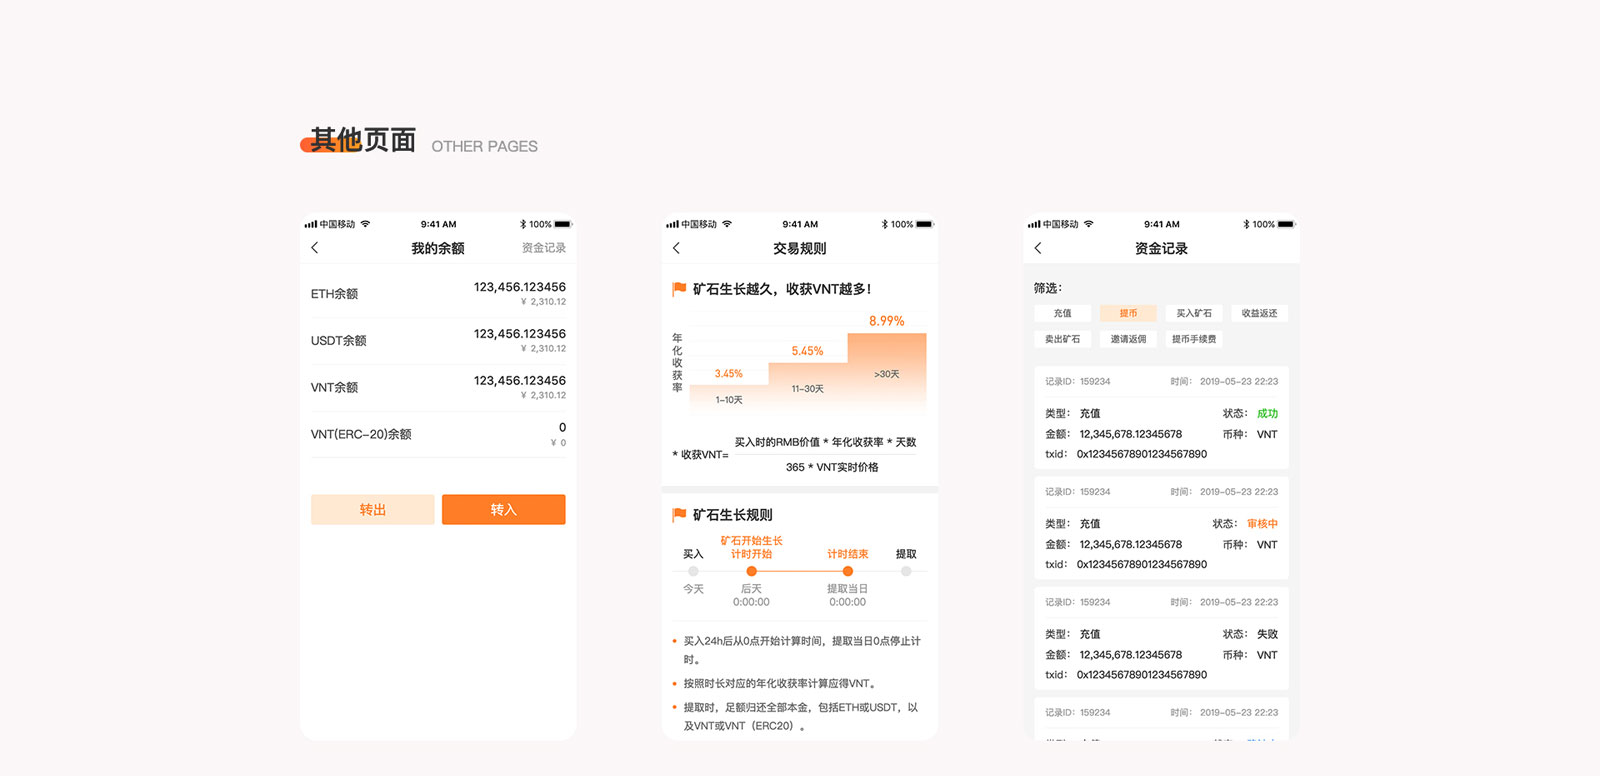Select the 邀请返佣 filter chip
This screenshot has width=1600, height=776.
[x=1128, y=339]
